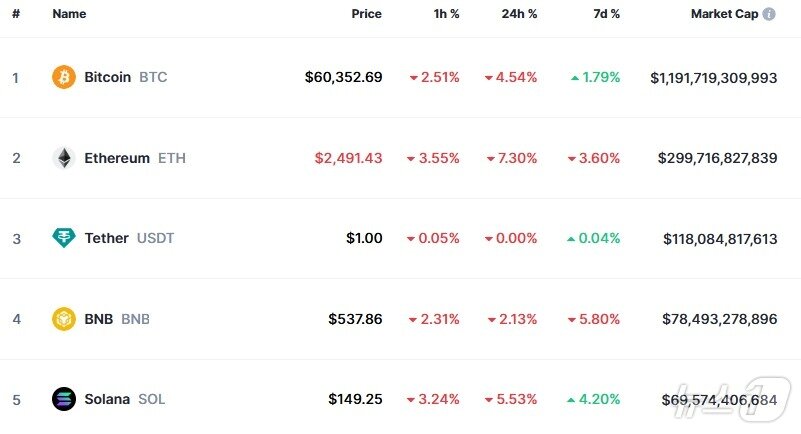Select Bitcoin's market cap value
Image resolution: width=801 pixels, height=434 pixels.
[x=714, y=78]
